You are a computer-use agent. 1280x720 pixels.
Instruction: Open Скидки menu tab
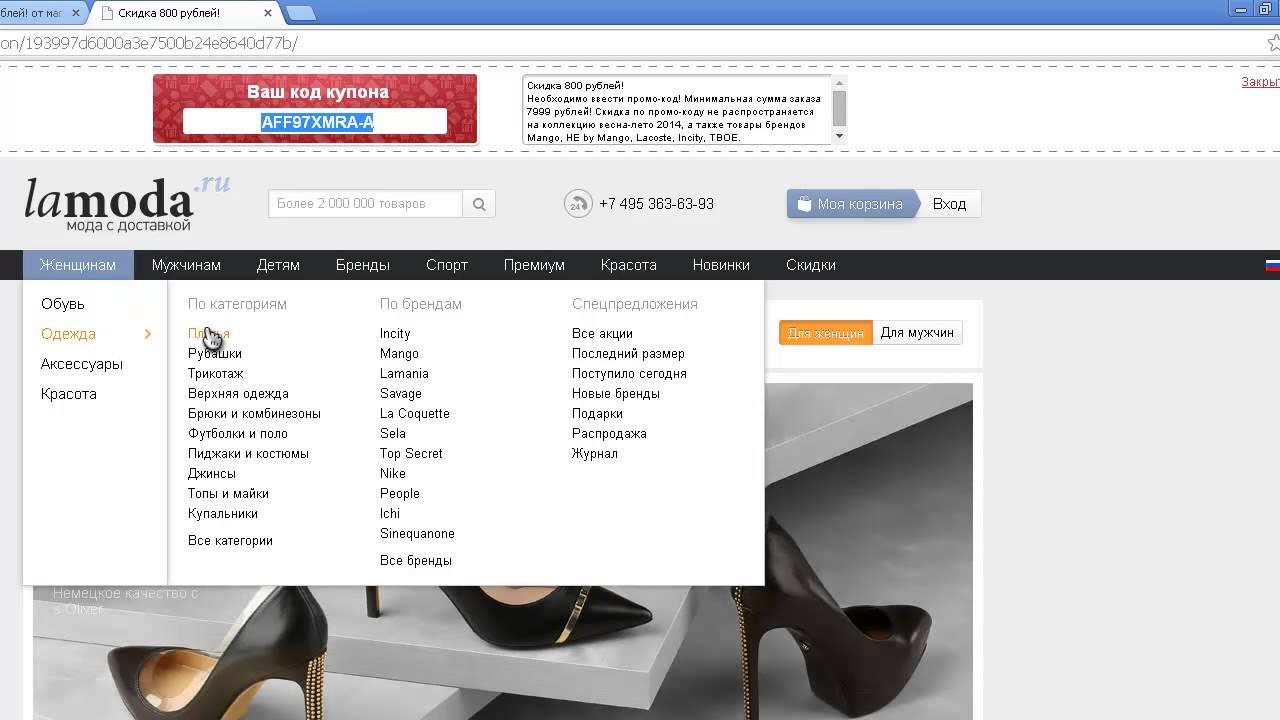coord(811,265)
